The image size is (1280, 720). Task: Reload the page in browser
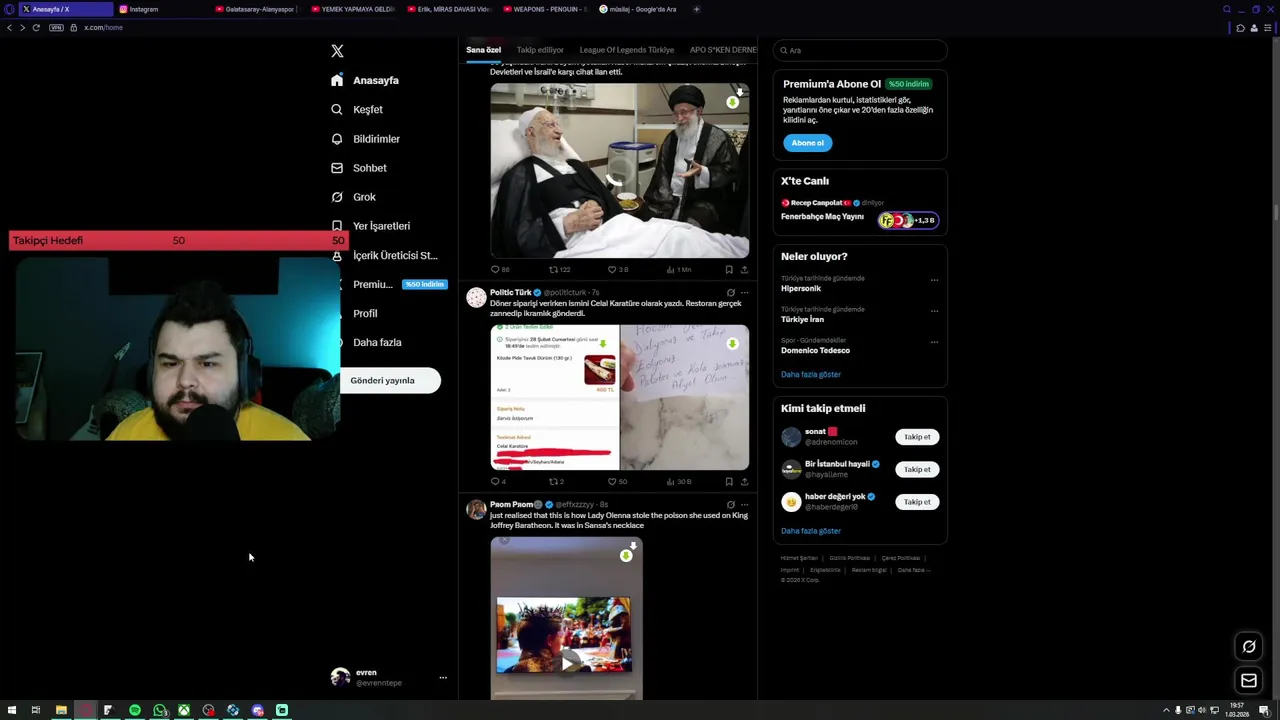pos(36,27)
